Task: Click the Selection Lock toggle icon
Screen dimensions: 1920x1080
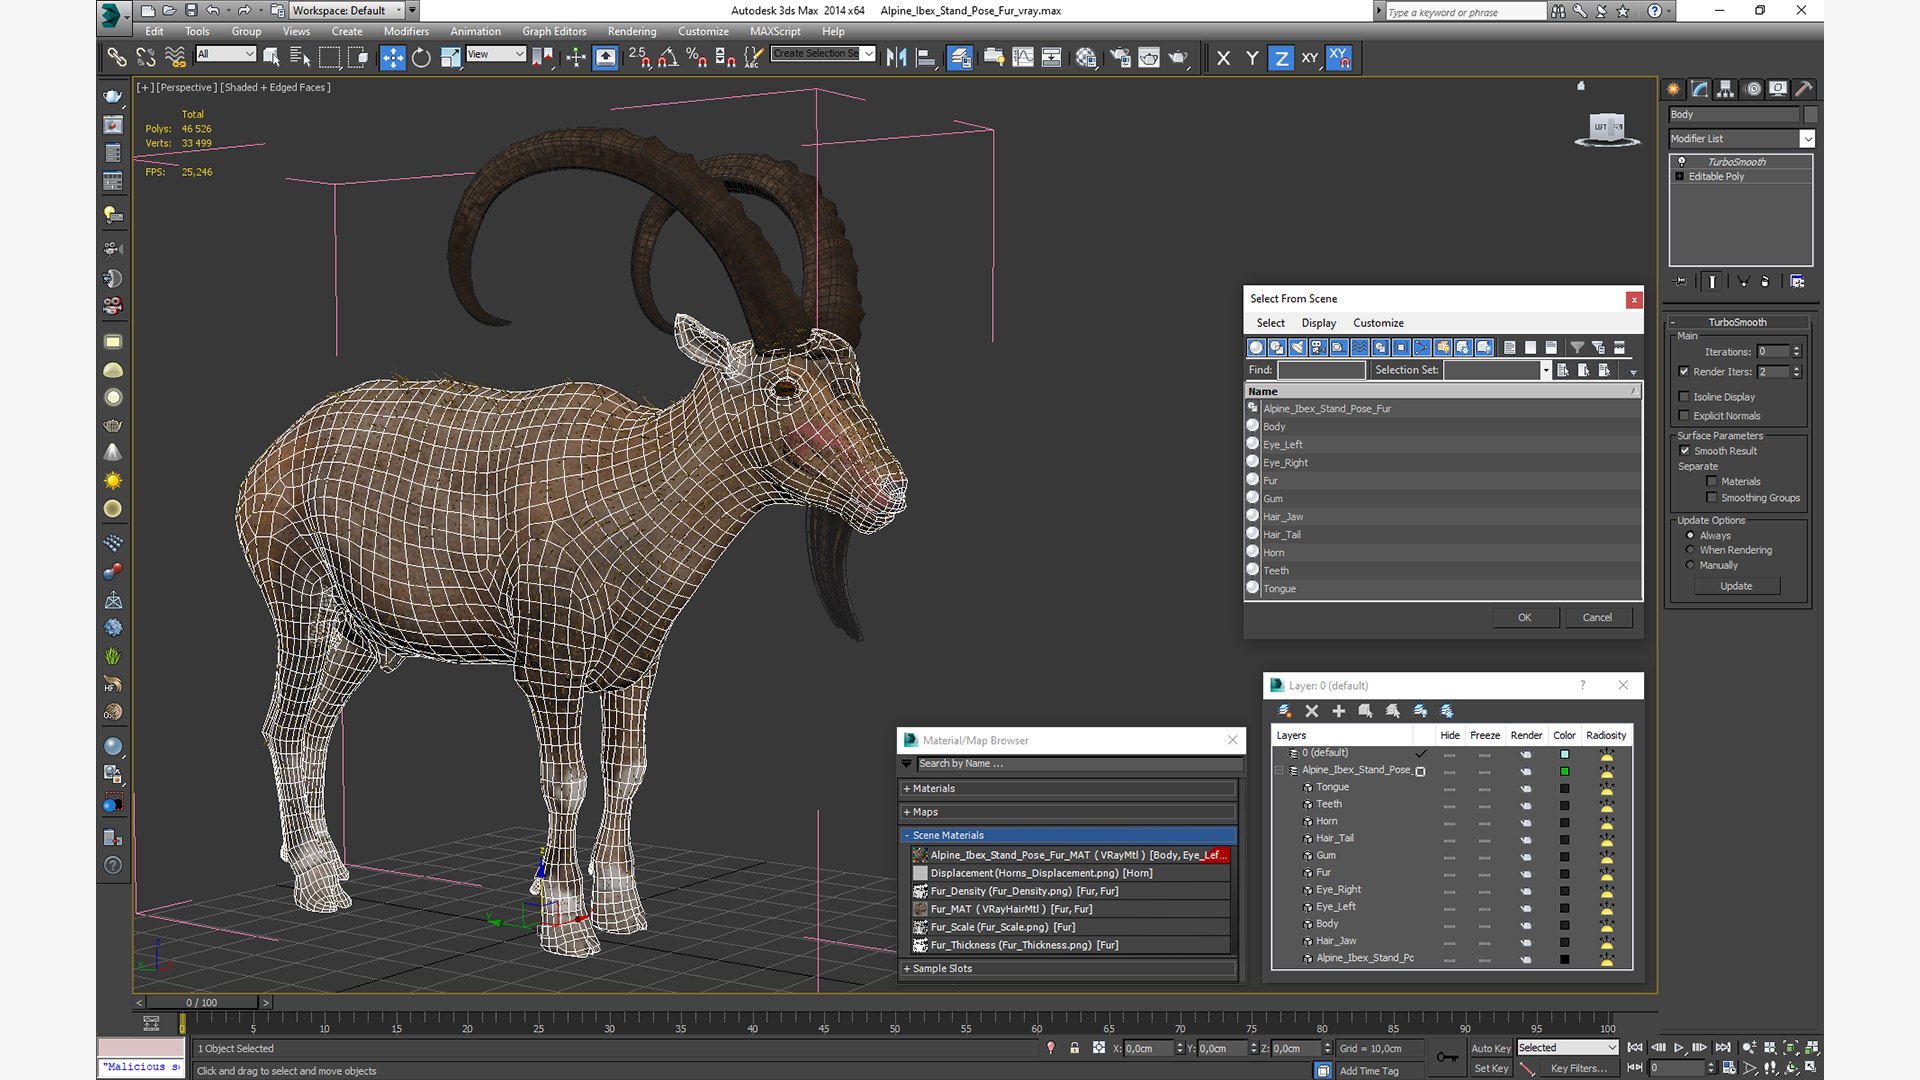Action: click(1074, 1048)
